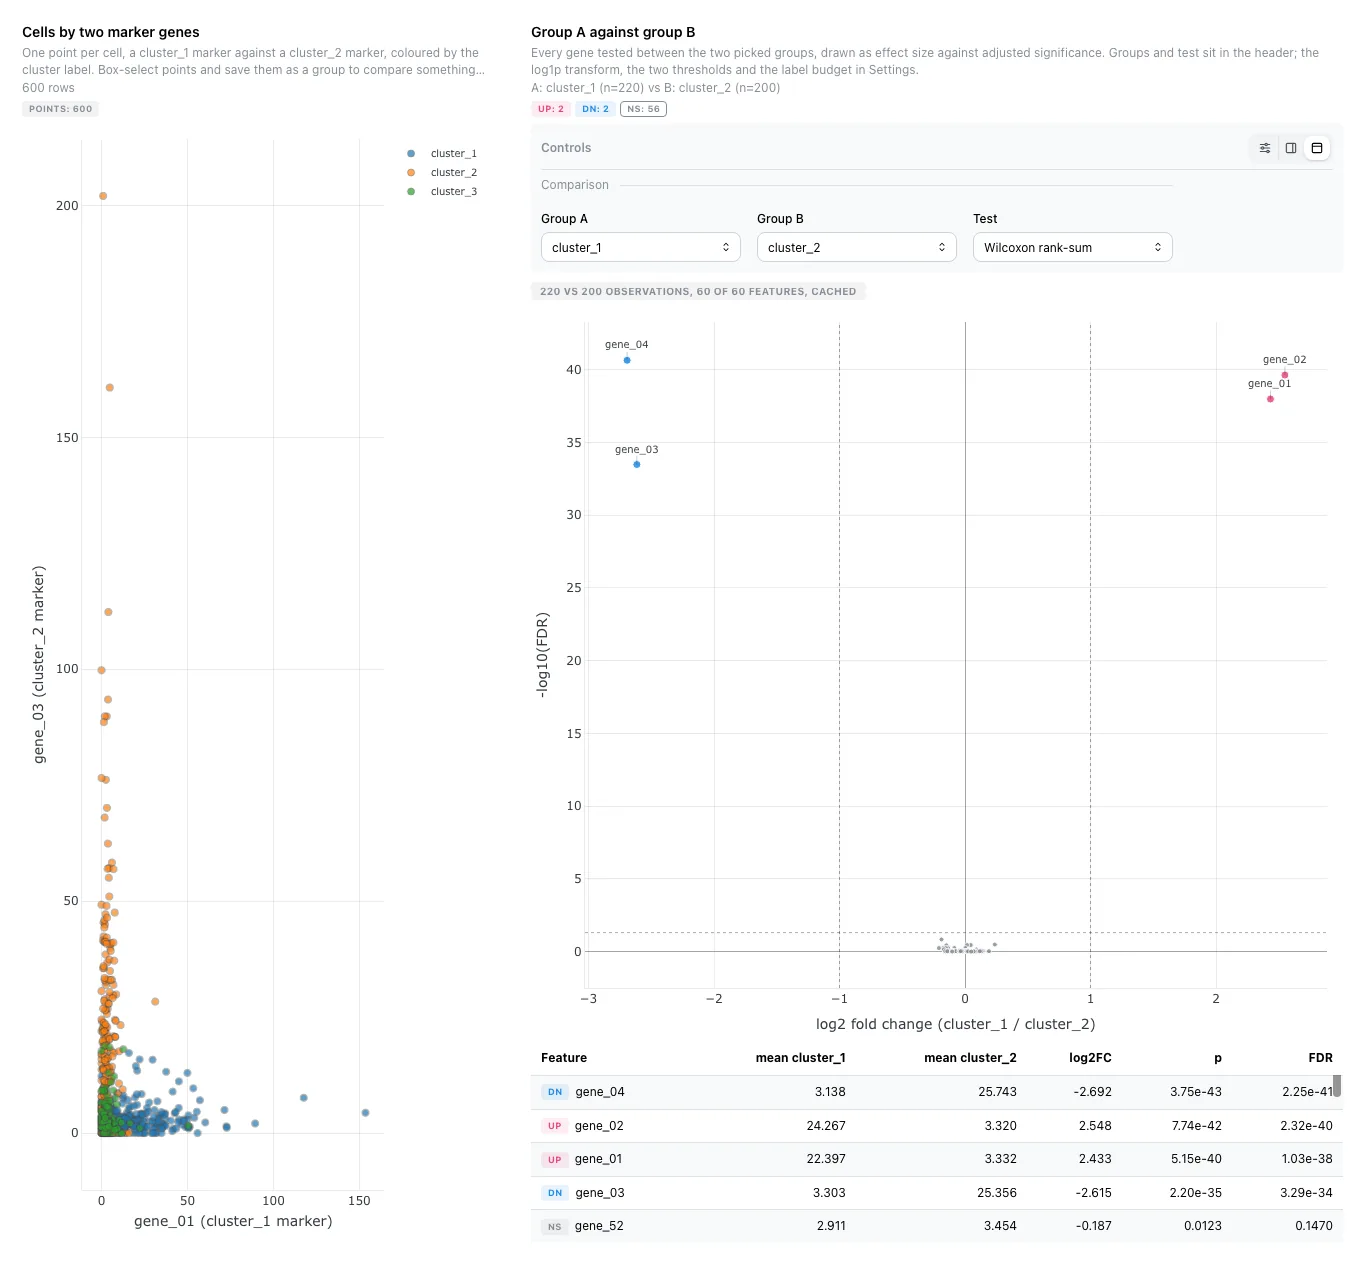This screenshot has width=1365, height=1264.
Task: Open the Group B dropdown
Action: coord(857,247)
